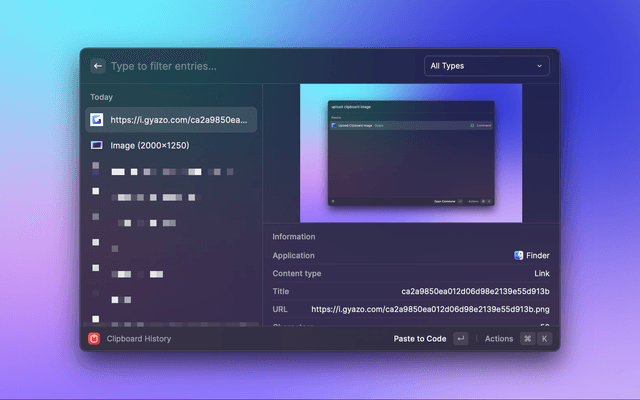The image size is (640, 400).
Task: Click the preview image thumbnail
Action: click(x=411, y=153)
